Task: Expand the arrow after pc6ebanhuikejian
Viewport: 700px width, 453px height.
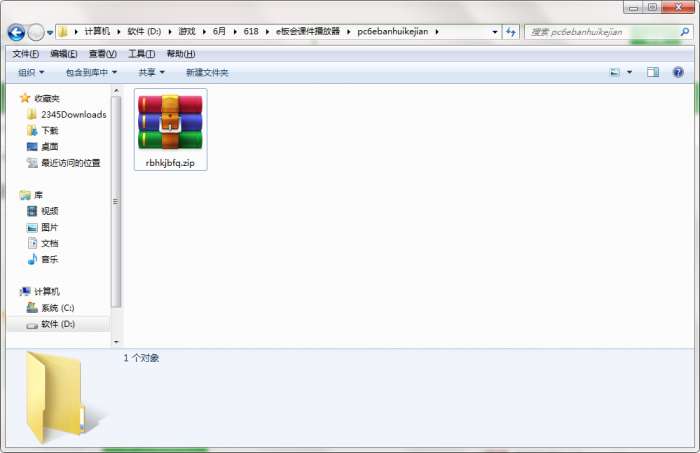Action: [437, 32]
